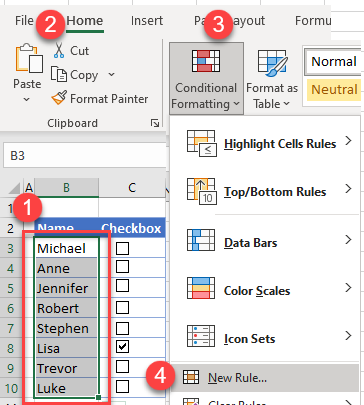Expand Data Bars submenu arrow
364x405 pixels.
348,239
